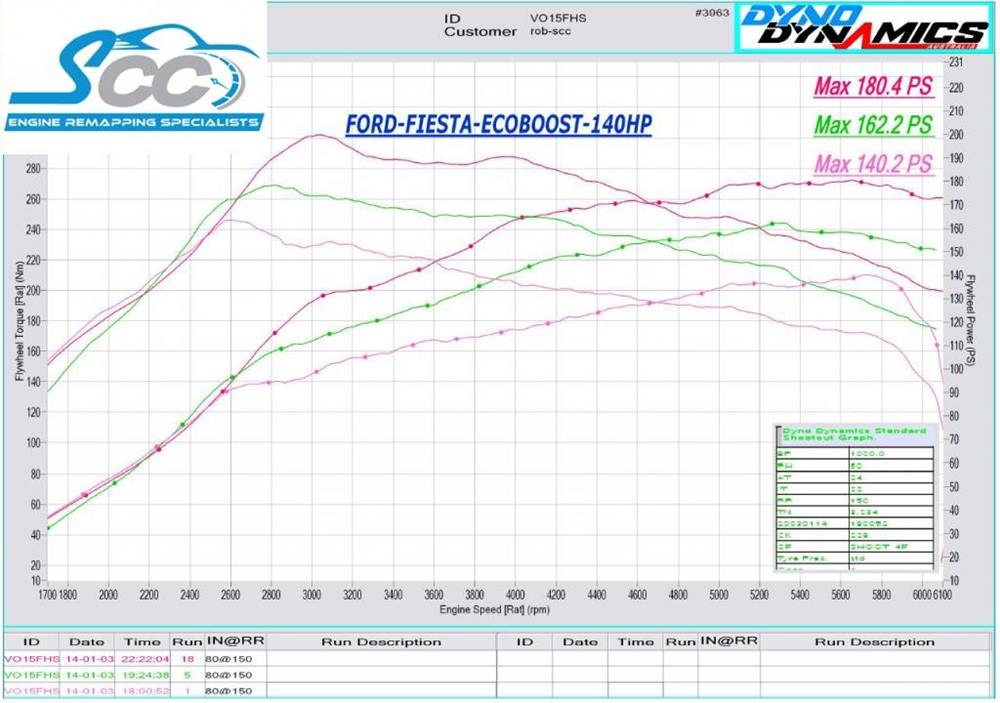Click the 280 tick on the torque axis

(32, 169)
